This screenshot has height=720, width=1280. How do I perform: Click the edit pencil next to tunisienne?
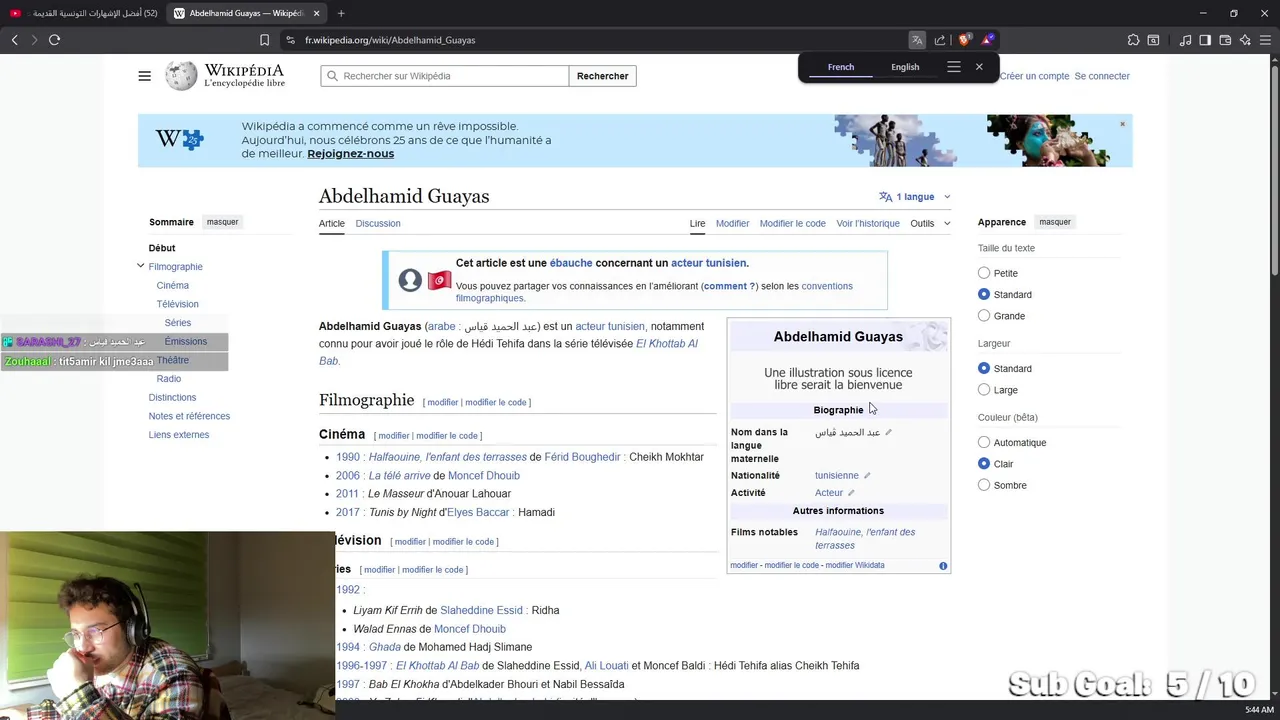[x=867, y=476]
